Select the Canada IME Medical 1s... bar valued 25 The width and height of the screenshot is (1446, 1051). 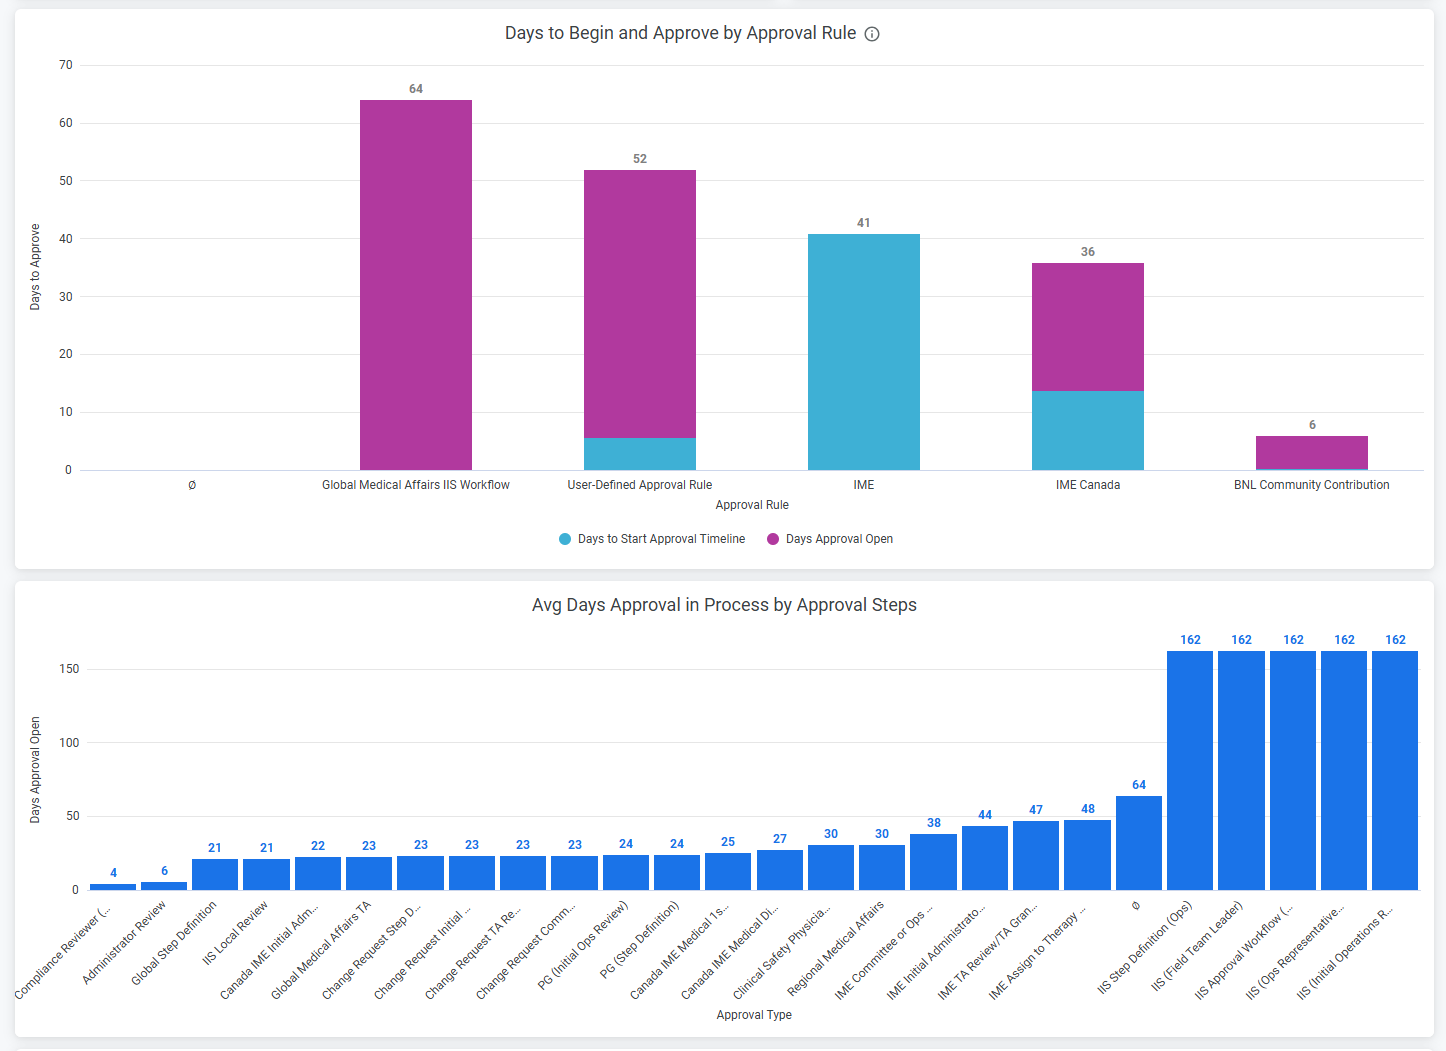point(728,871)
